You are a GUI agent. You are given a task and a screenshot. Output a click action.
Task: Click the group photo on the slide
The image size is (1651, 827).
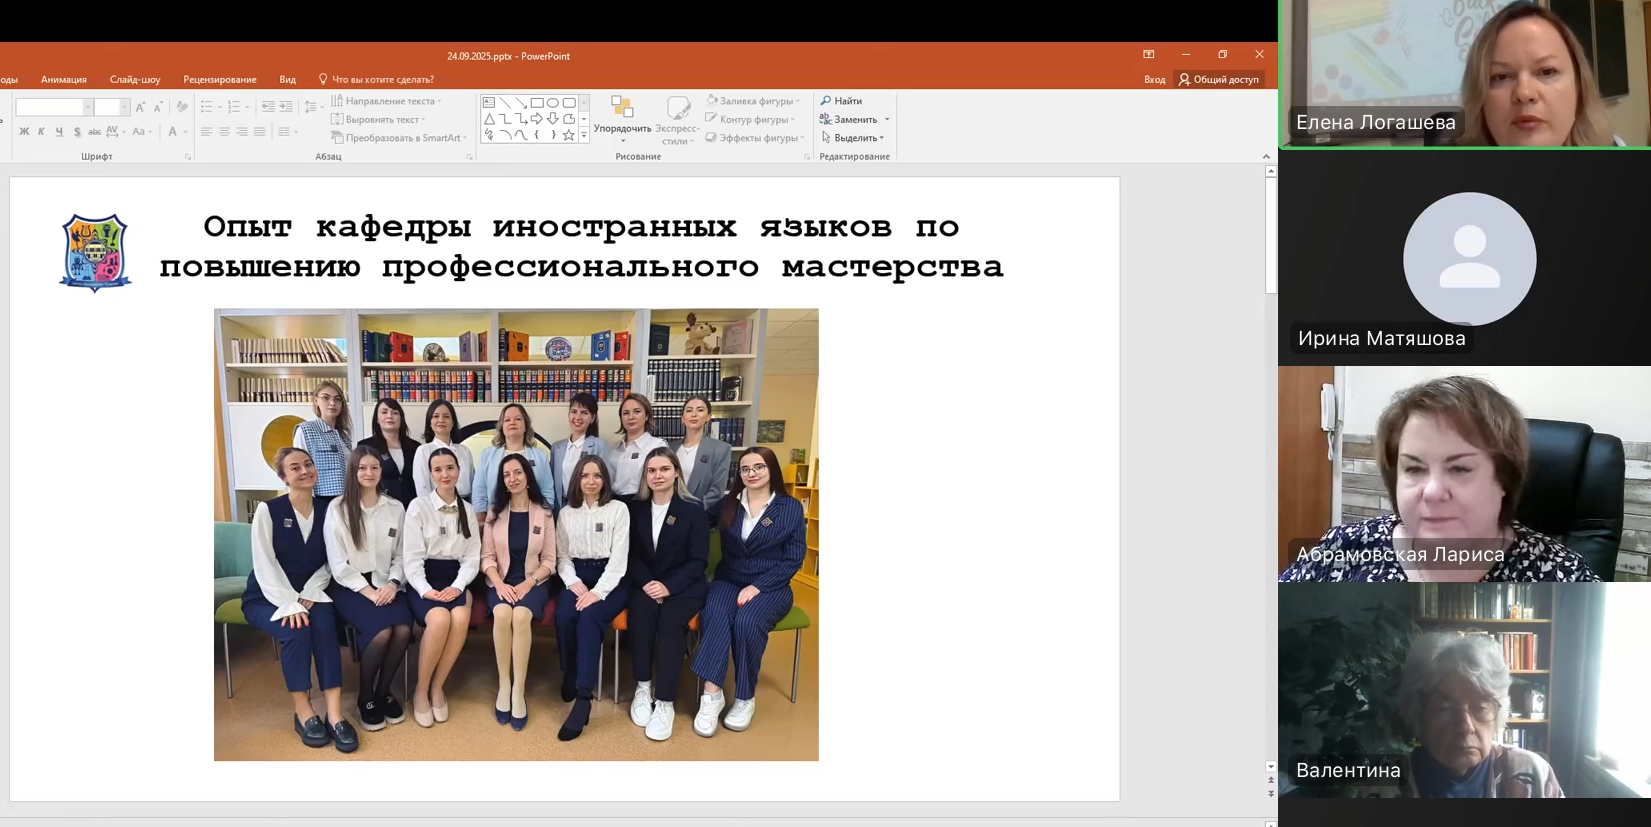[516, 534]
